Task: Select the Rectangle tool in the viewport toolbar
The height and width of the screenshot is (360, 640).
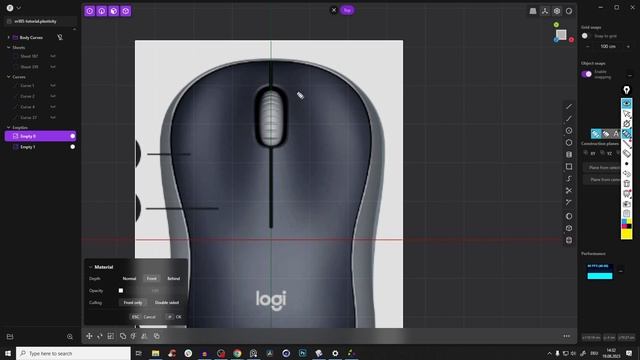Action: (x=569, y=167)
